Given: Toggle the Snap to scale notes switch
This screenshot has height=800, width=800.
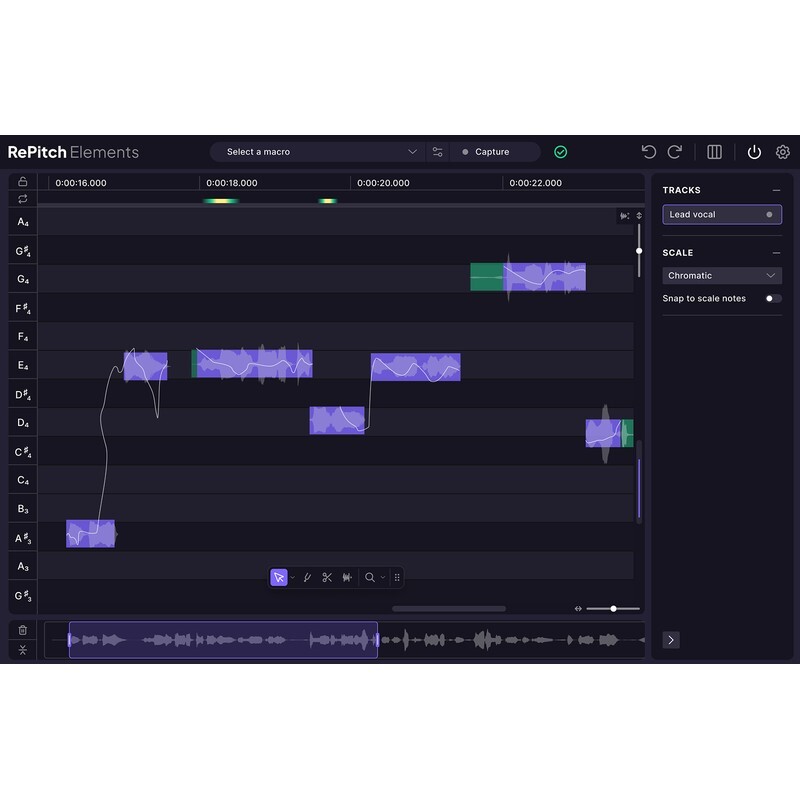Looking at the screenshot, I should 772,298.
